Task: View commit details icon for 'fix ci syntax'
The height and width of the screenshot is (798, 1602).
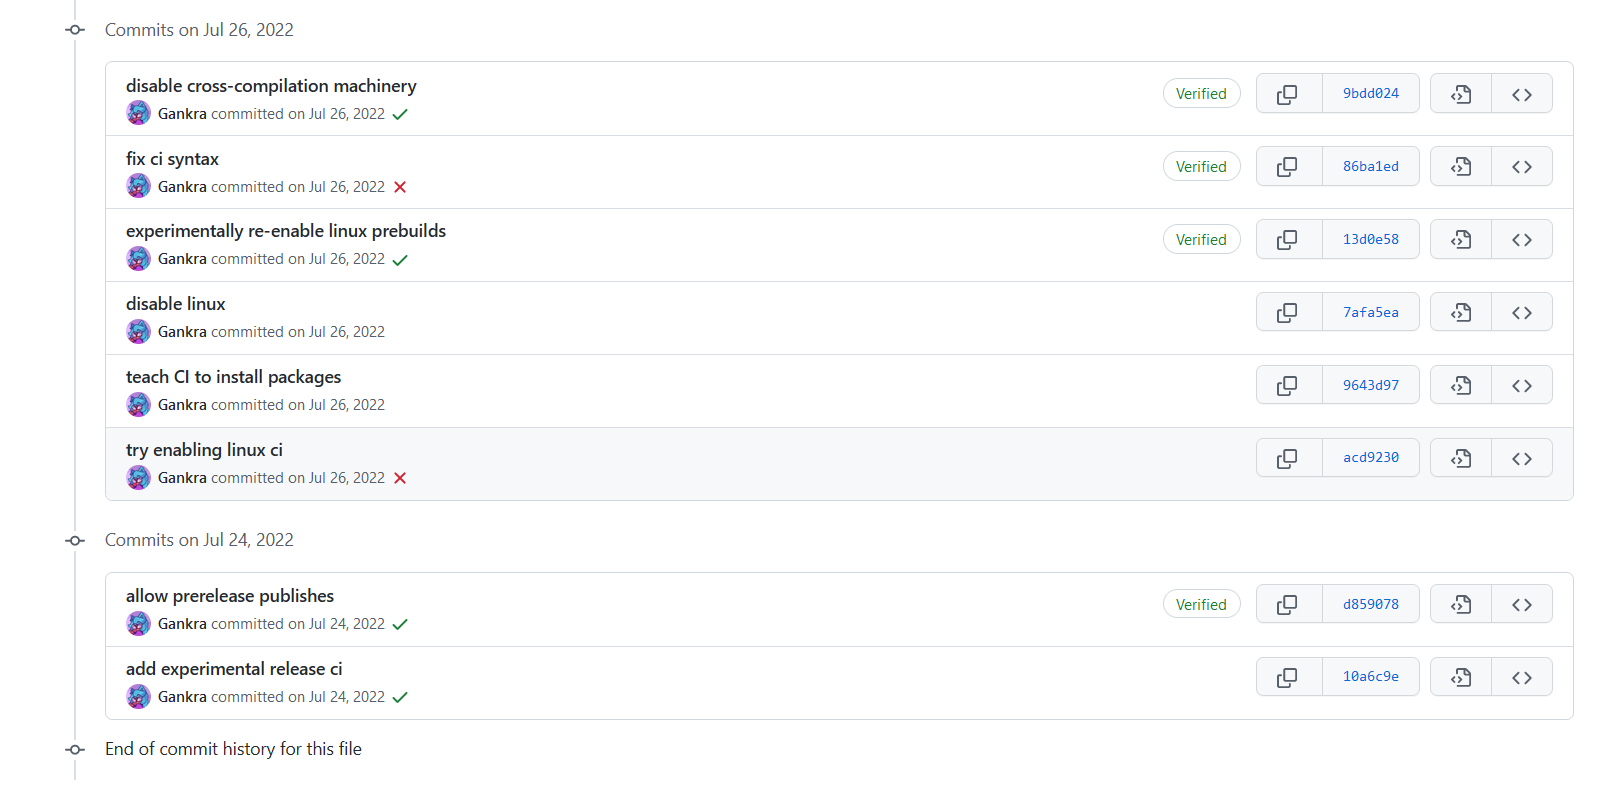Action: pyautogui.click(x=1460, y=166)
